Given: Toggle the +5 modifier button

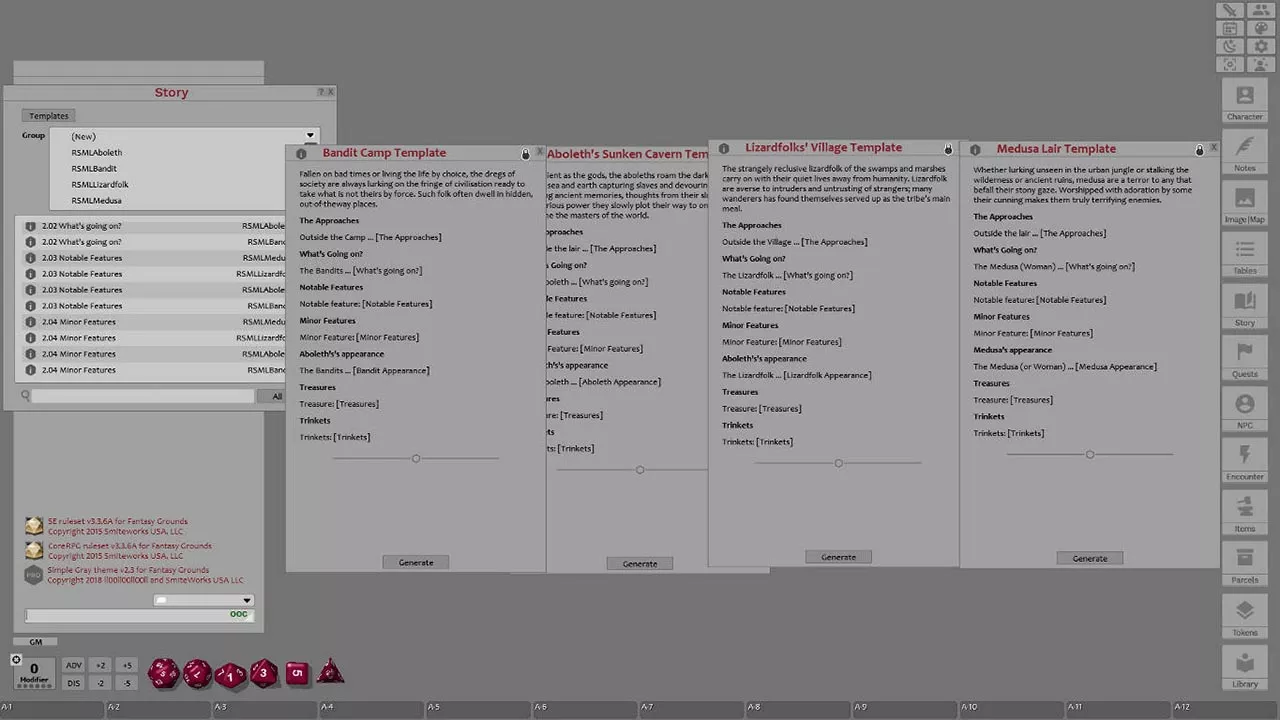Looking at the screenshot, I should 126,665.
